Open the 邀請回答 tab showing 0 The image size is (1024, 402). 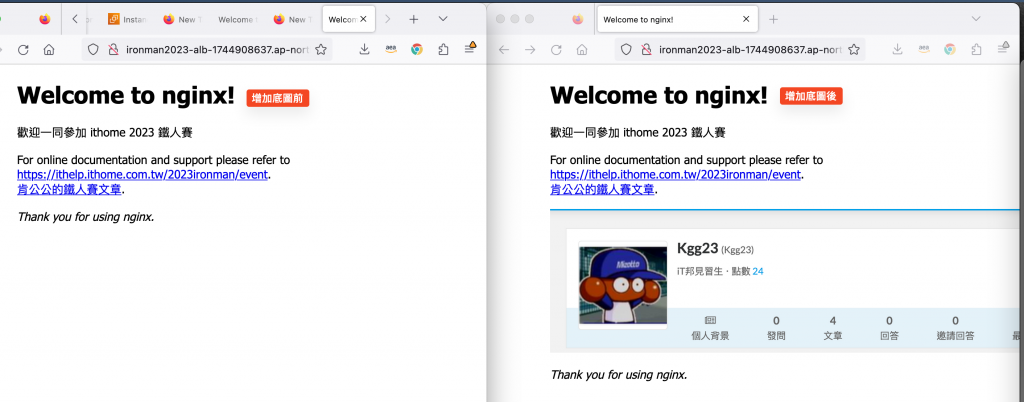[x=955, y=328]
